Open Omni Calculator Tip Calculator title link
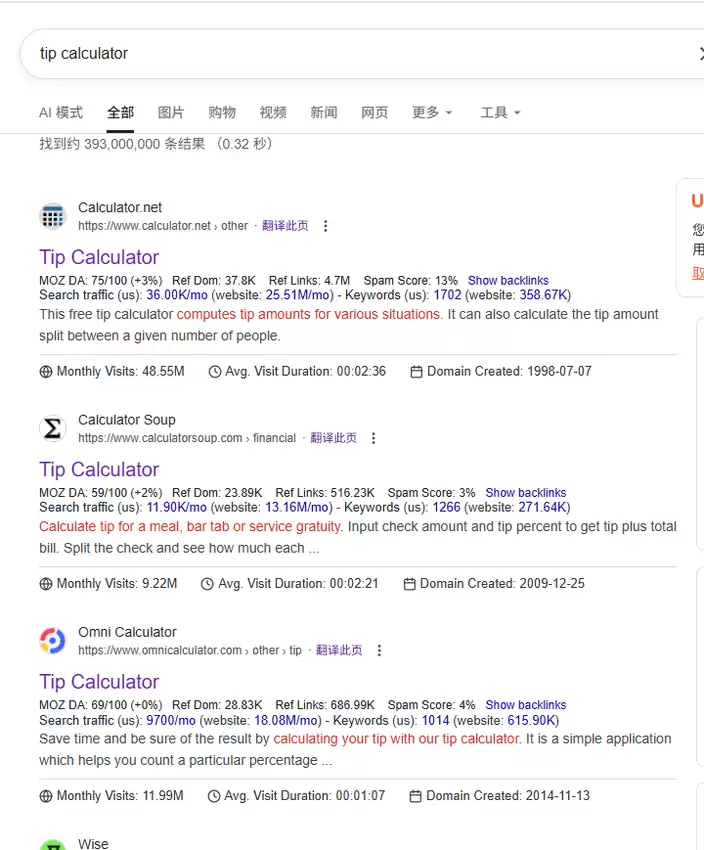 pos(99,682)
